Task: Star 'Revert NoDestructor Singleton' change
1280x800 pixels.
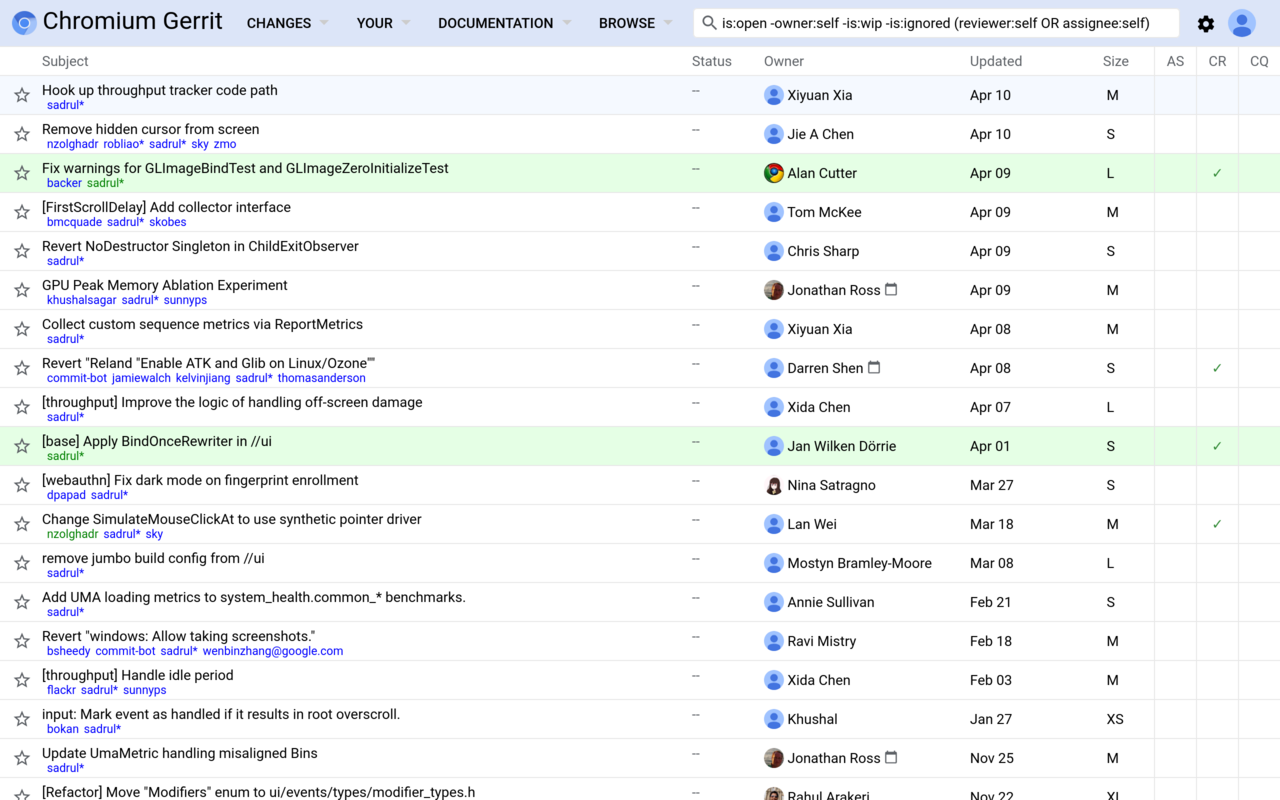Action: pos(22,251)
